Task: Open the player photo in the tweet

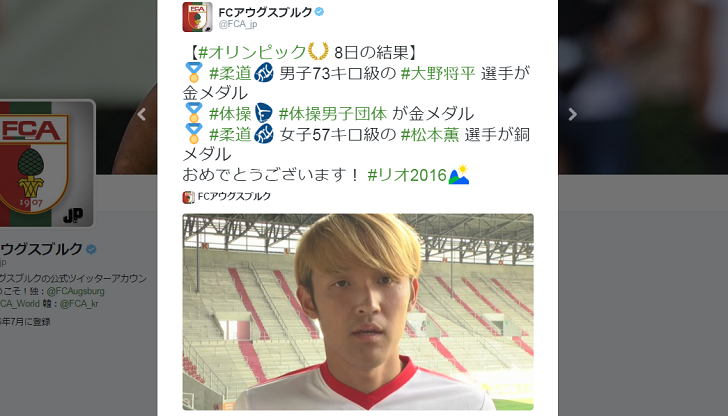Action: [x=358, y=312]
